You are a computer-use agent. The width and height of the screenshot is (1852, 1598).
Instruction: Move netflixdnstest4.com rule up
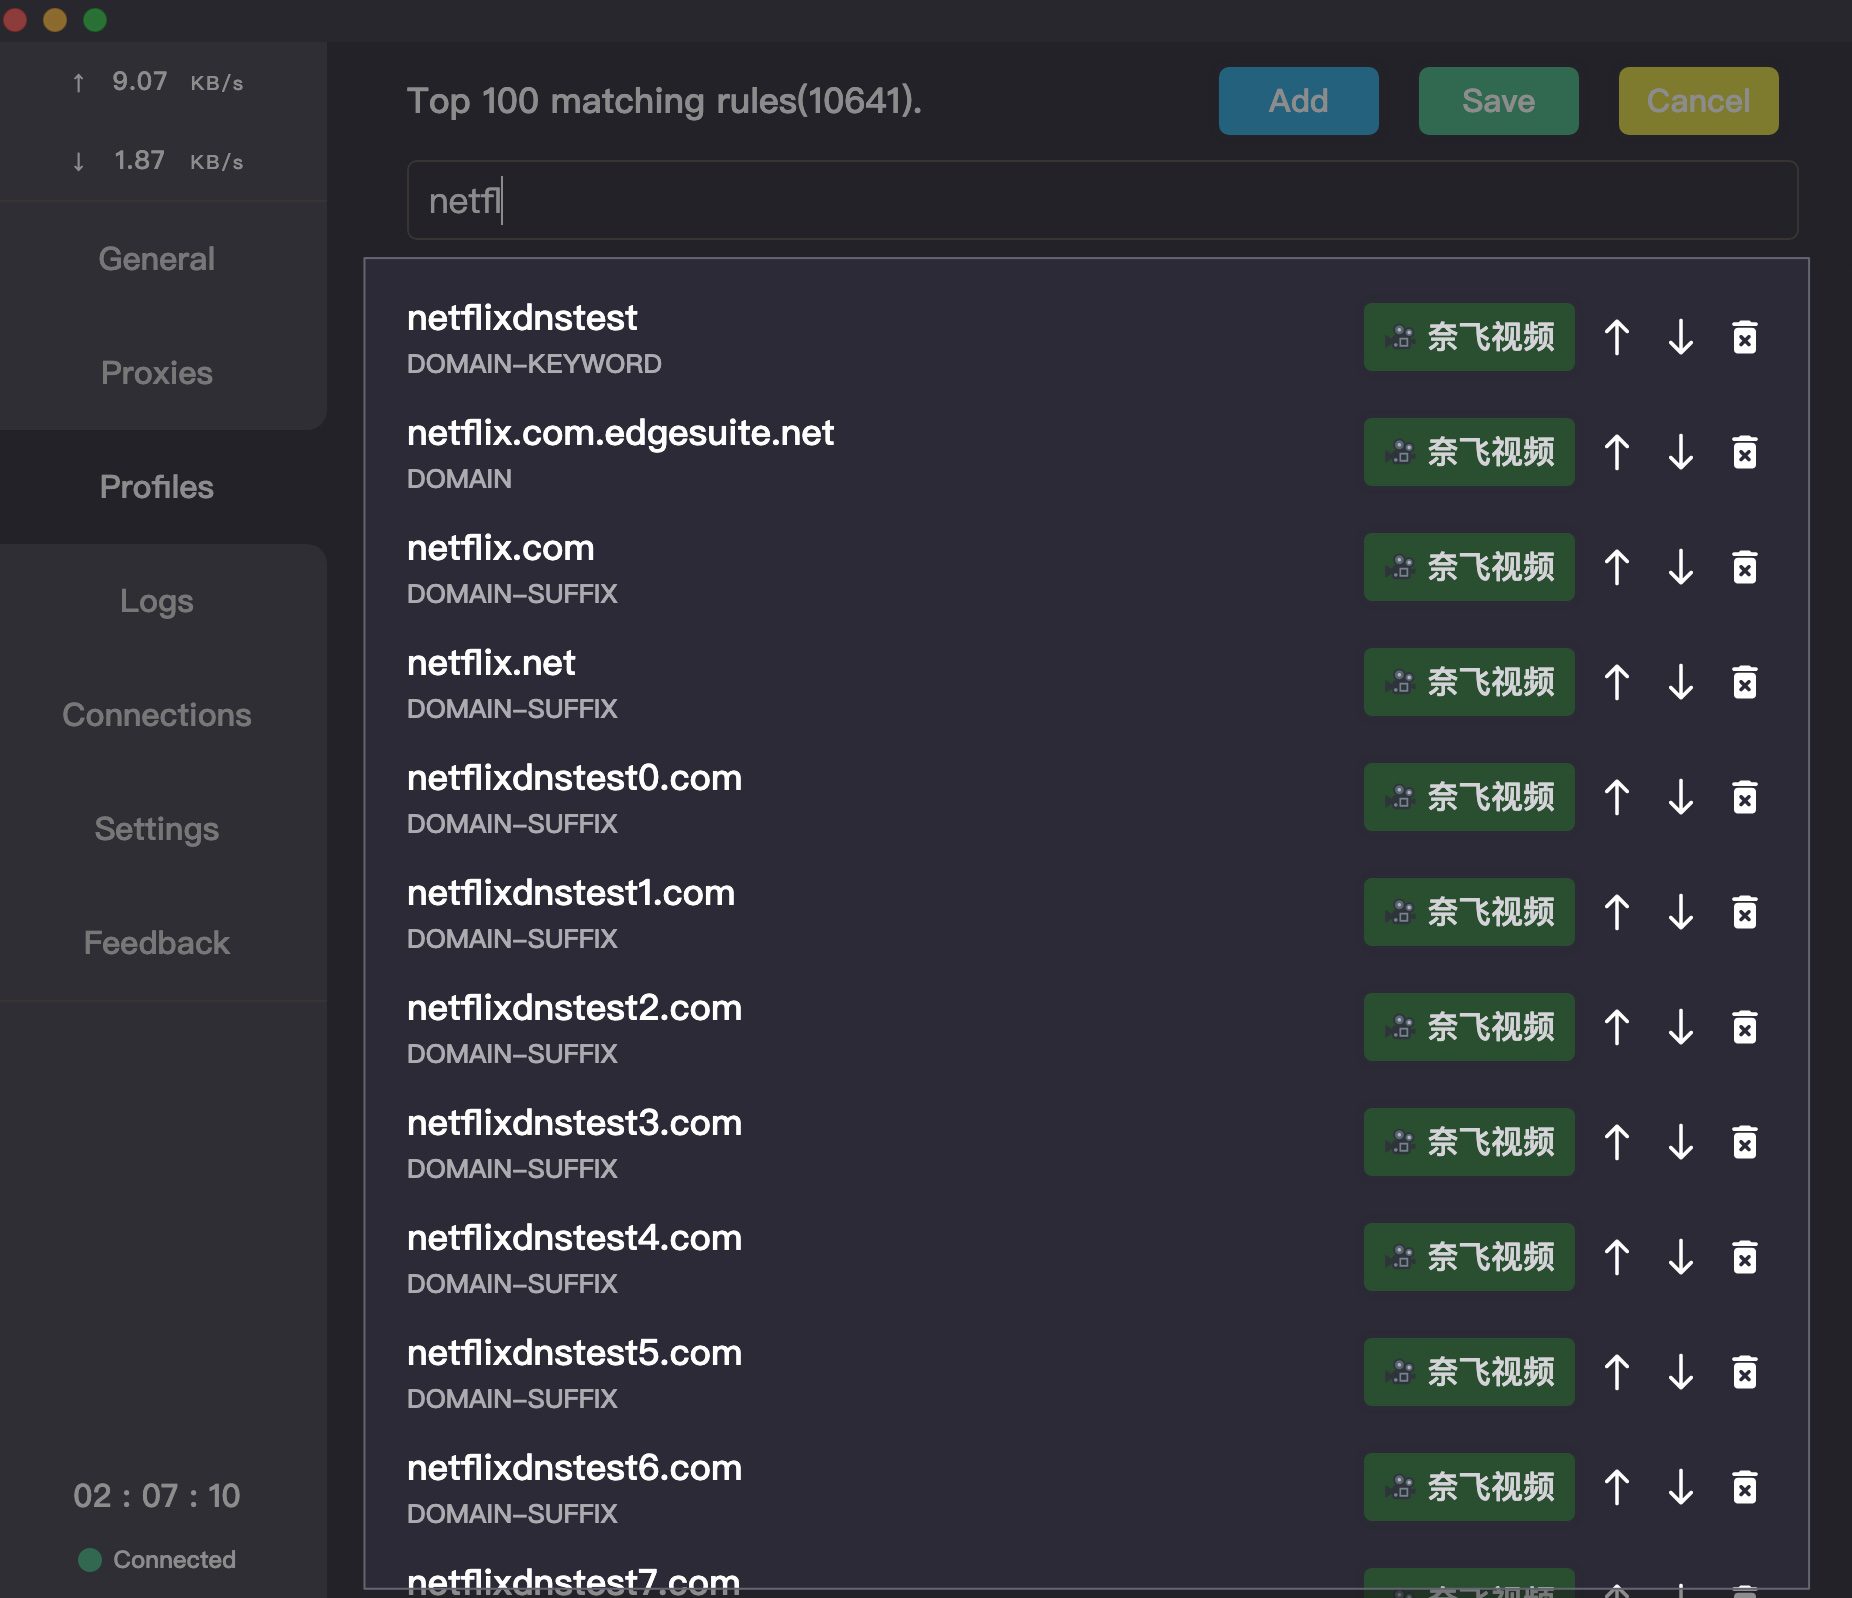1617,1258
